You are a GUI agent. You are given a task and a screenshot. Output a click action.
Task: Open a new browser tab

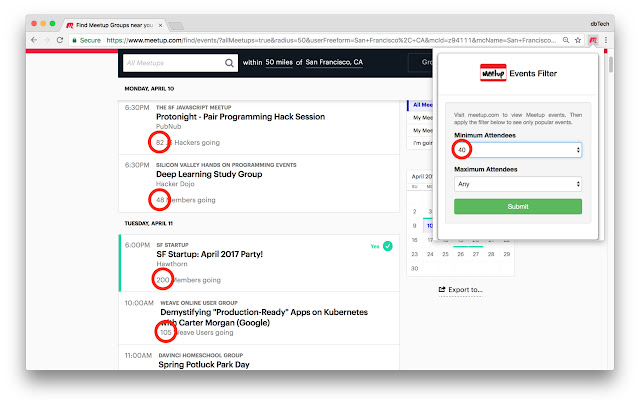point(176,26)
